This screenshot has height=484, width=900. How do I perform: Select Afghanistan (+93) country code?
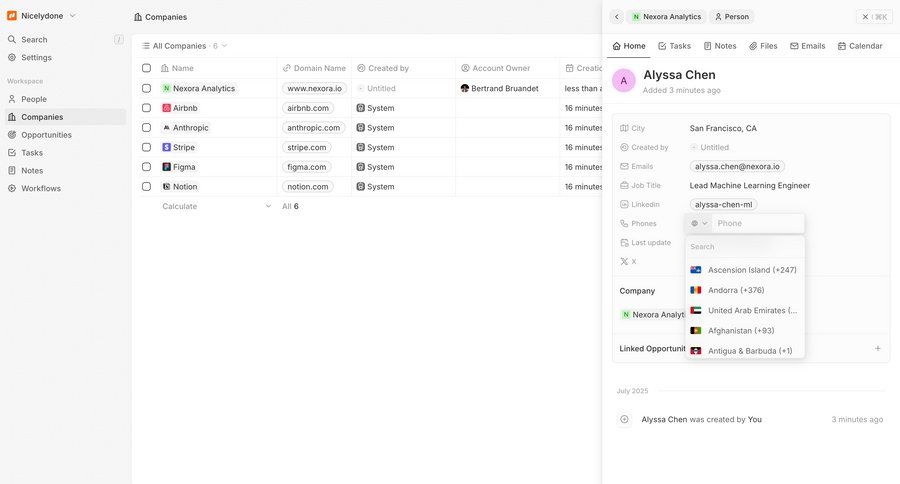point(745,331)
